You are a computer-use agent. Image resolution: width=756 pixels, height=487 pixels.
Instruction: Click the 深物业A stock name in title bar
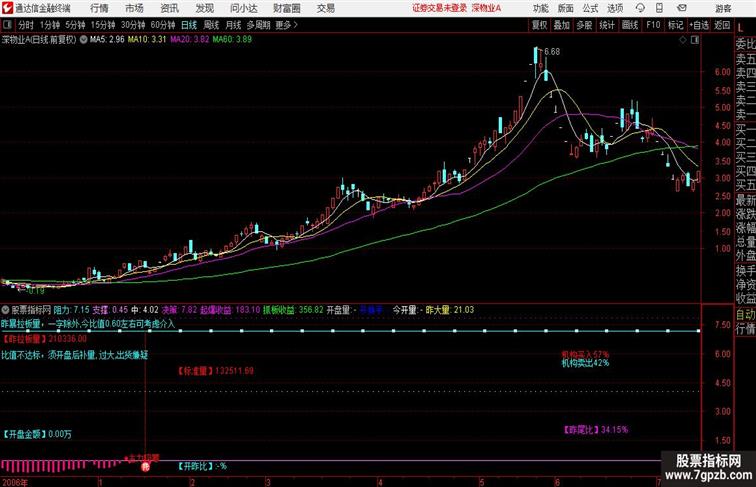click(x=486, y=8)
